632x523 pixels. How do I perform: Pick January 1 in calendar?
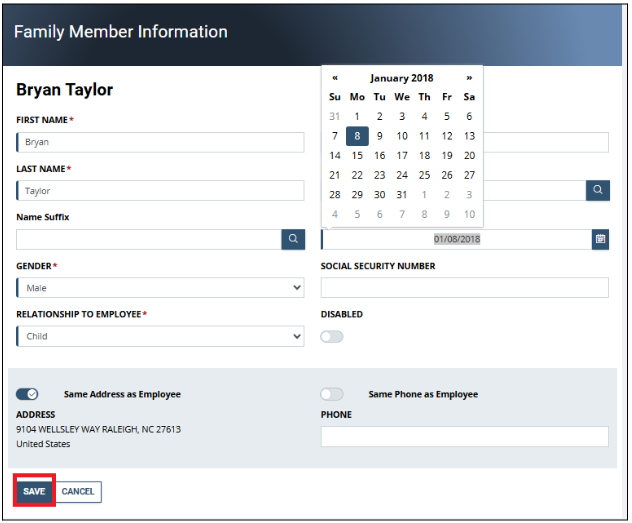357,116
